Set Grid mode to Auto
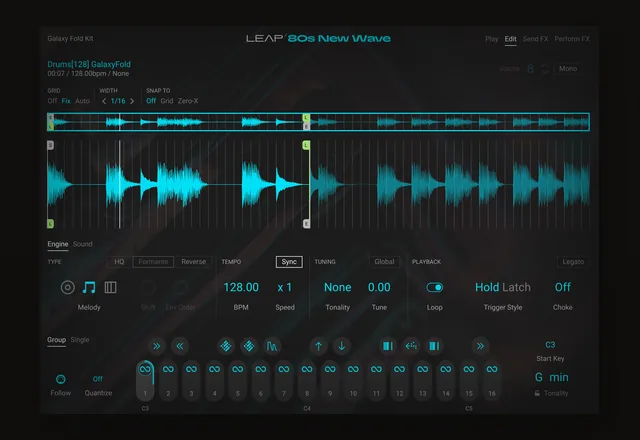Image resolution: width=640 pixels, height=440 pixels. pos(82,101)
